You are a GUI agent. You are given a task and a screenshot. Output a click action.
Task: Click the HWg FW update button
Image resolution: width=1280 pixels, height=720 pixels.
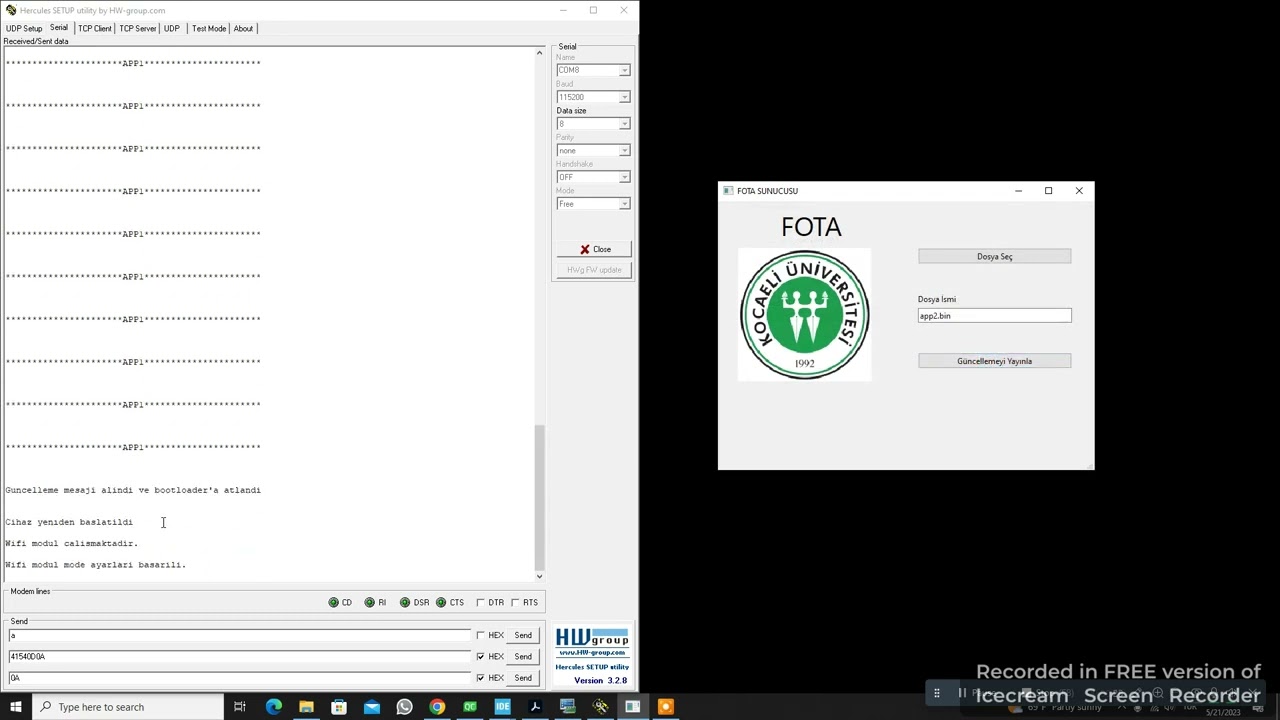[x=594, y=270]
